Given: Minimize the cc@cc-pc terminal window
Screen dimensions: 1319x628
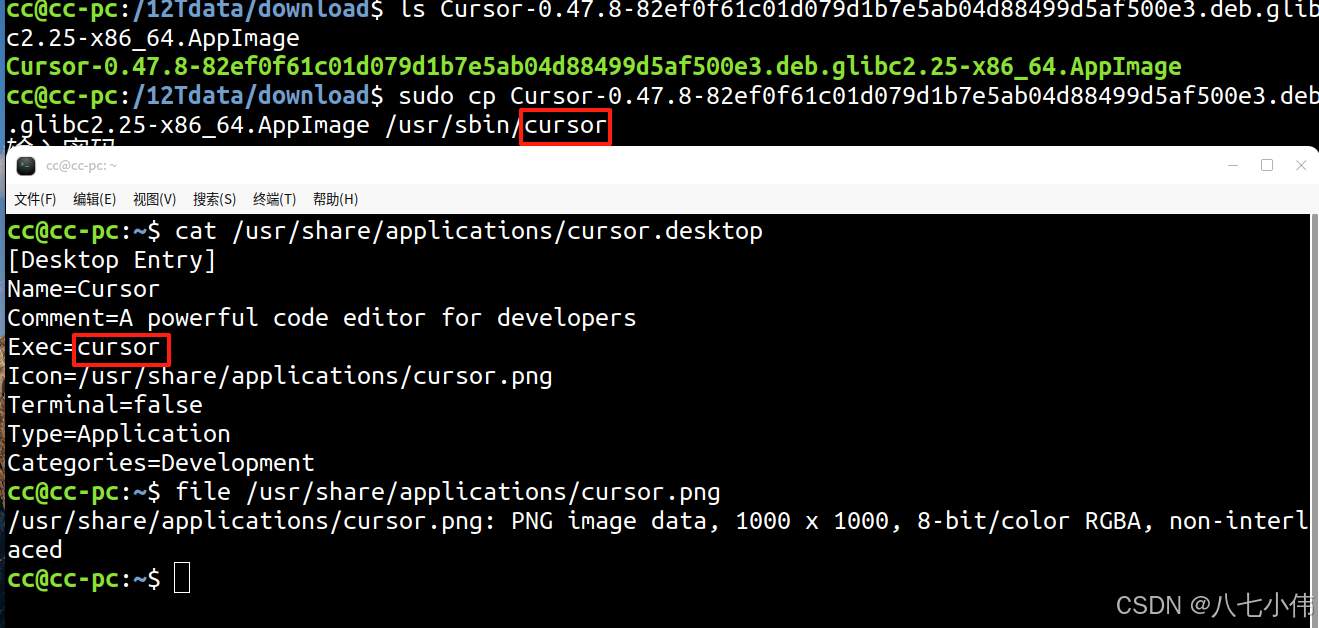Looking at the screenshot, I should click(x=1232, y=166).
